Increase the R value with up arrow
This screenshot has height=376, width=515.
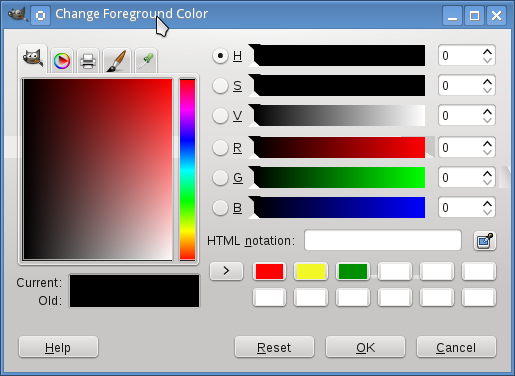click(x=487, y=143)
